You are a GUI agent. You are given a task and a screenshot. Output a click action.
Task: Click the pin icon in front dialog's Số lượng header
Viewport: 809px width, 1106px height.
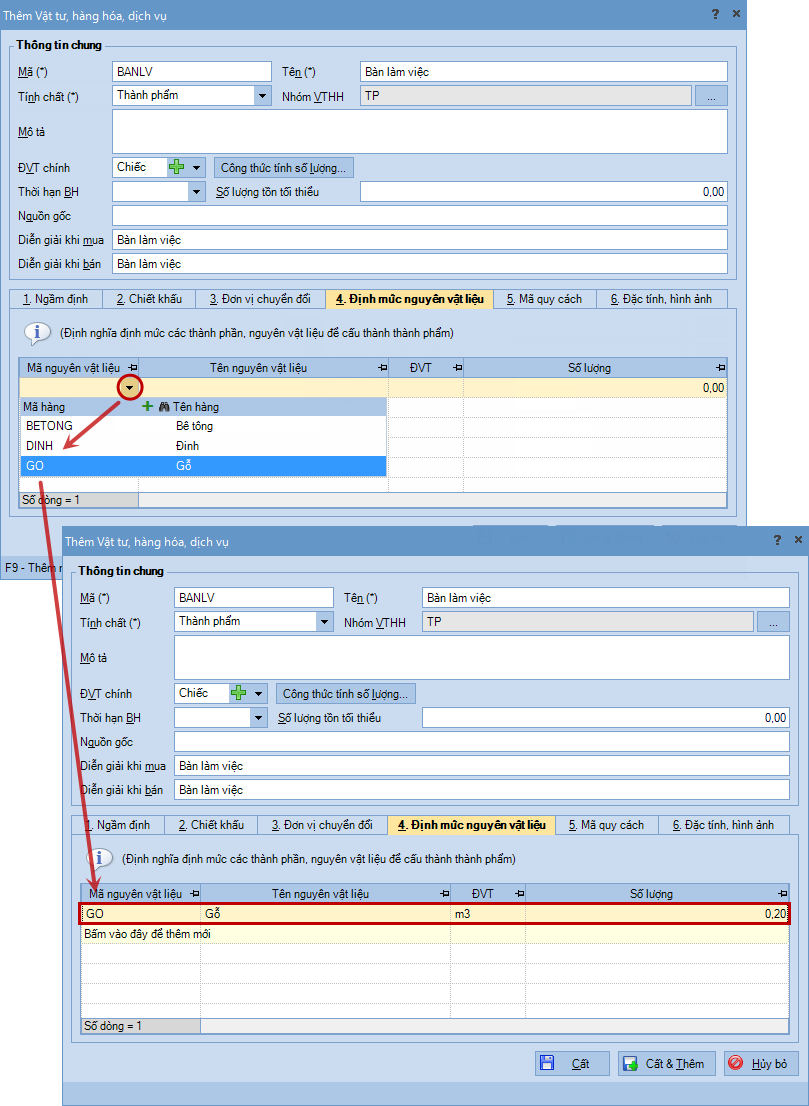[783, 894]
